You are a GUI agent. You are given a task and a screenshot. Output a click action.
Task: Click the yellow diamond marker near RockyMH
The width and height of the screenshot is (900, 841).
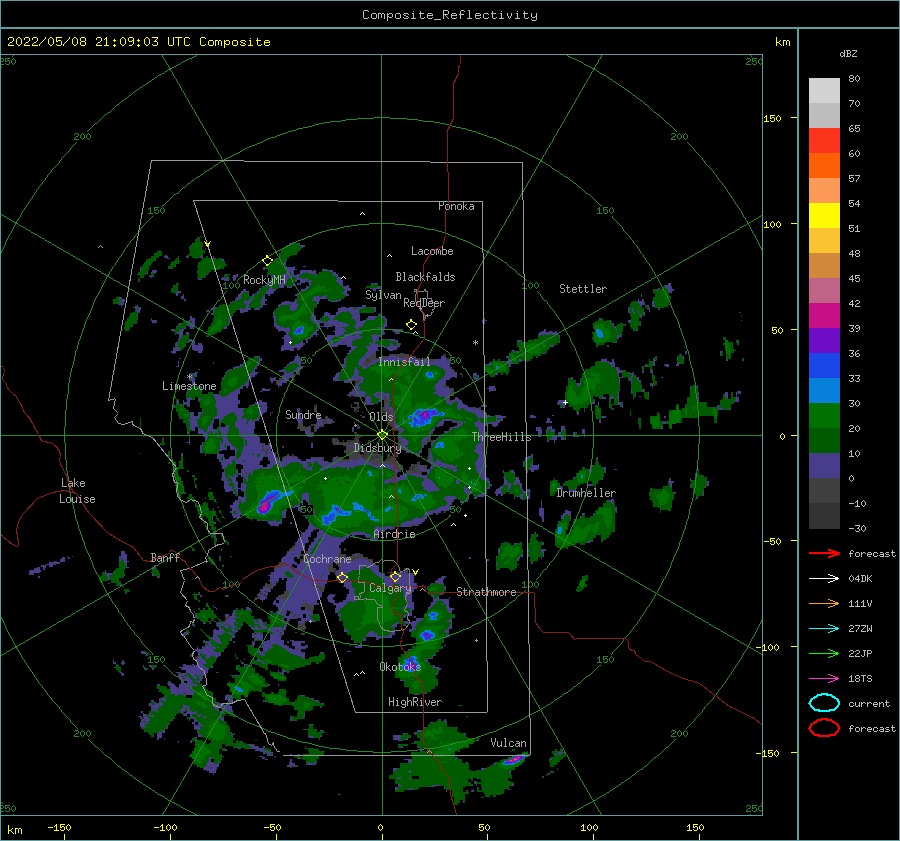tap(267, 261)
